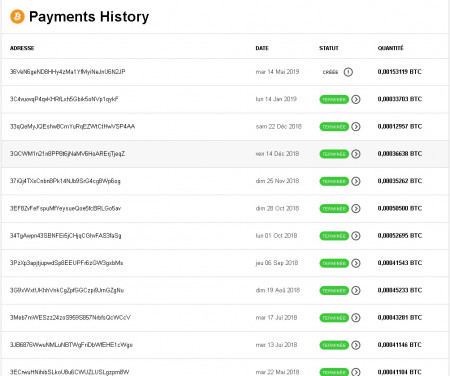Open arrow icon for 13 Jui 2018 payment

(356, 345)
